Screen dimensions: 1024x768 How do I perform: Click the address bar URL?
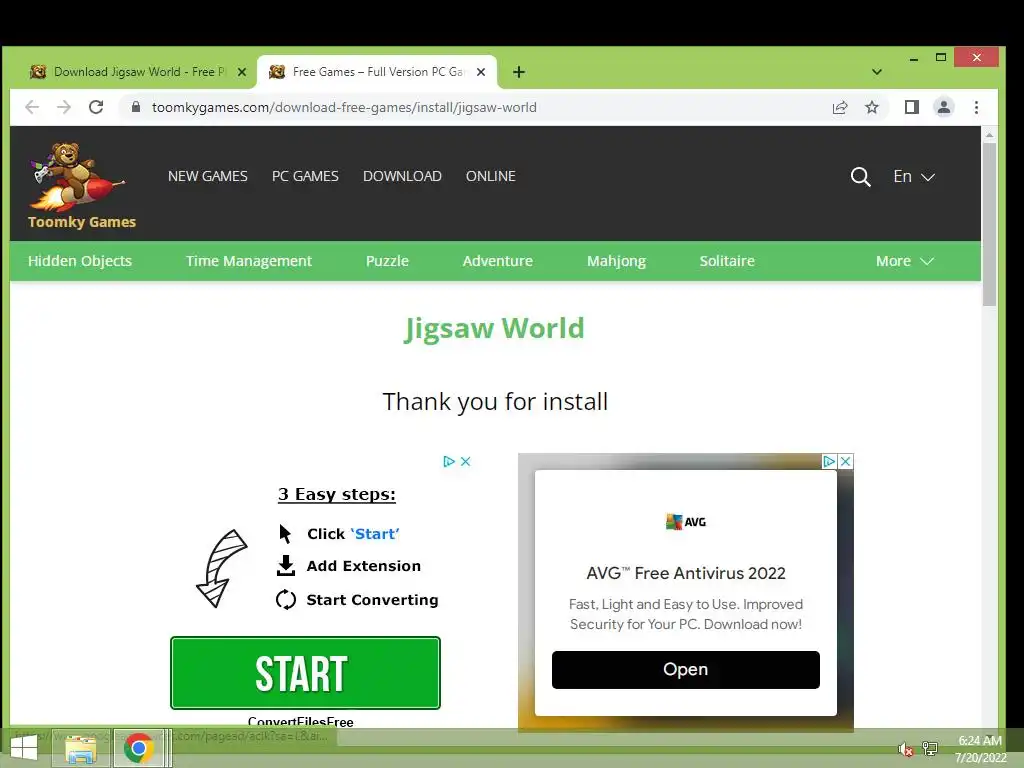tap(344, 107)
